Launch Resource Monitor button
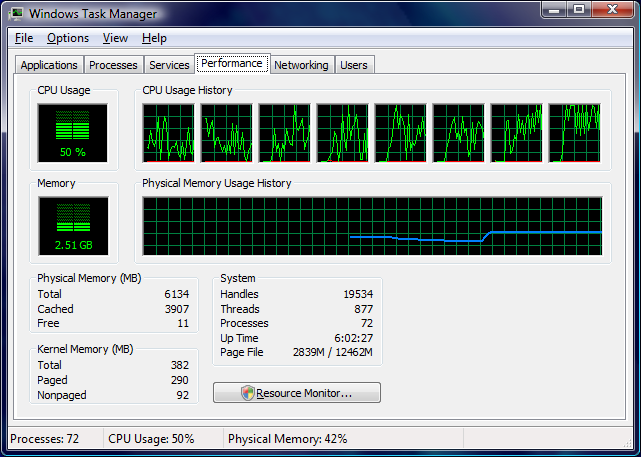 point(297,393)
